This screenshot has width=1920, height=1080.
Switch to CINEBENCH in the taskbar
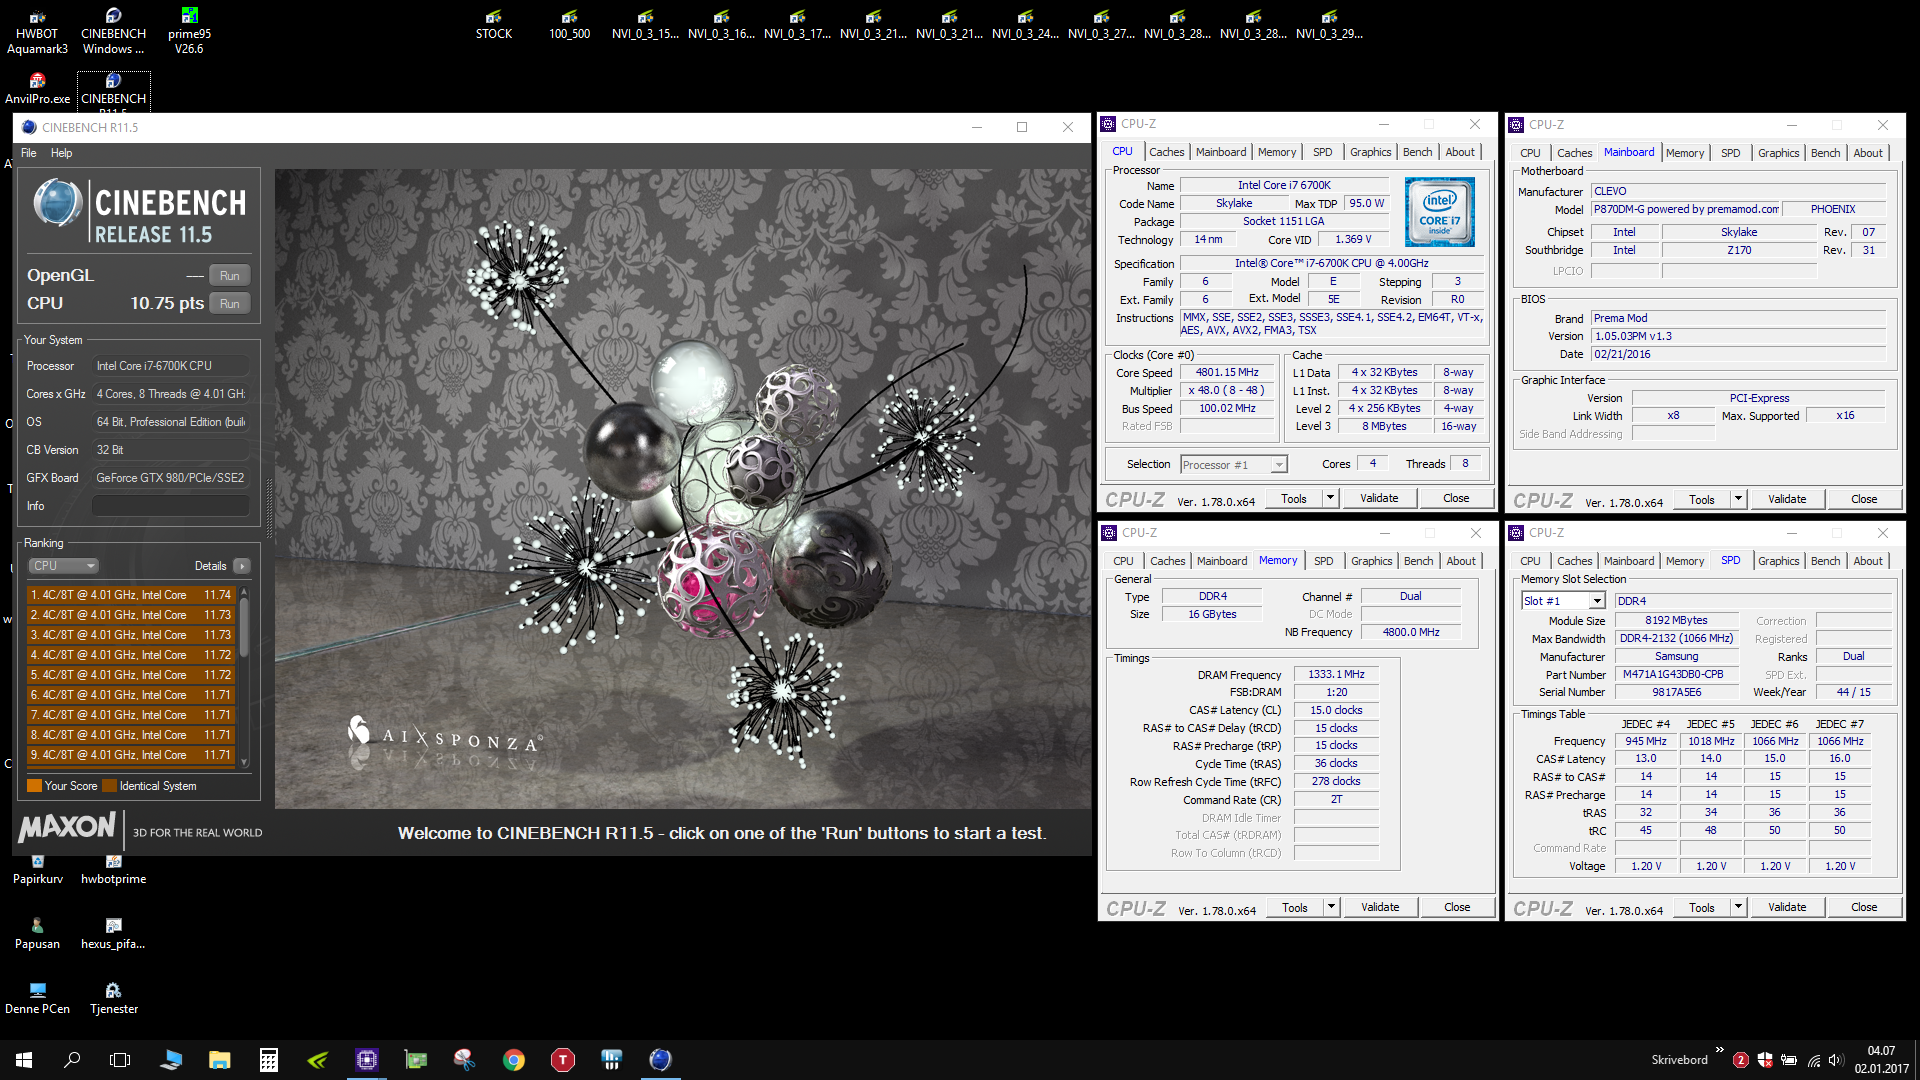tap(660, 1060)
